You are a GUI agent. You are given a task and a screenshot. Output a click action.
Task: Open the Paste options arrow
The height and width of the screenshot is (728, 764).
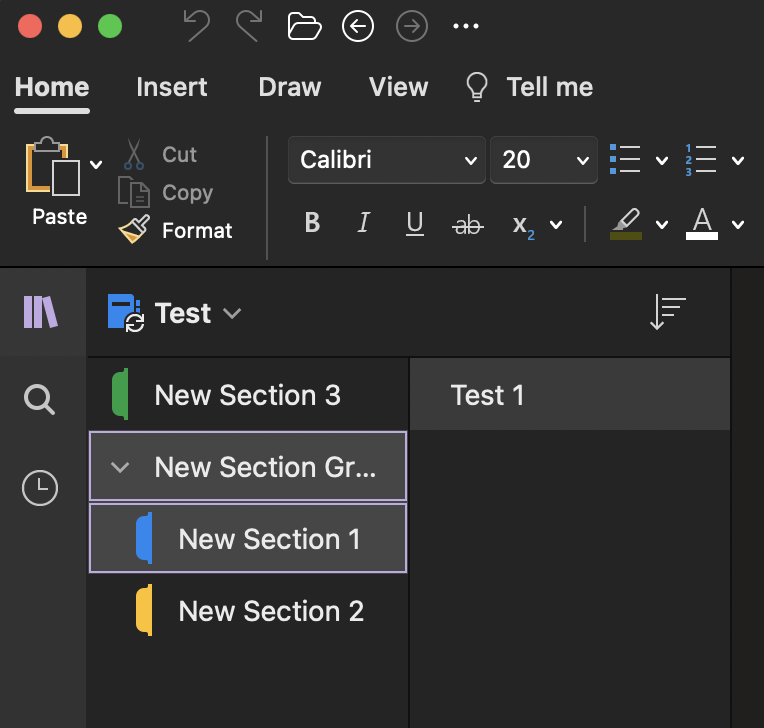click(96, 165)
